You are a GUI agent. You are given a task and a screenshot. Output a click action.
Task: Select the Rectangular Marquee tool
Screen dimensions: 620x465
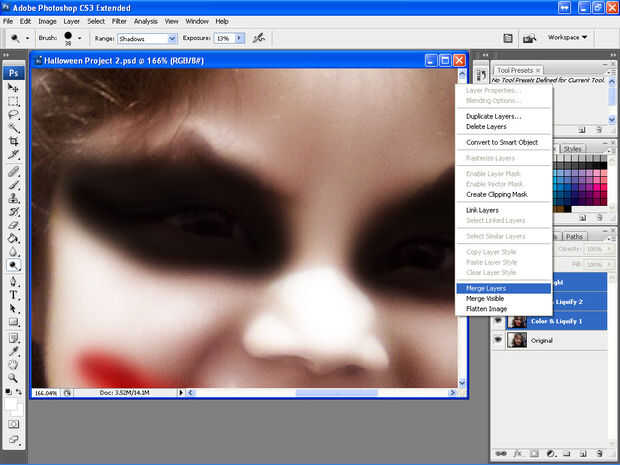click(x=13, y=101)
